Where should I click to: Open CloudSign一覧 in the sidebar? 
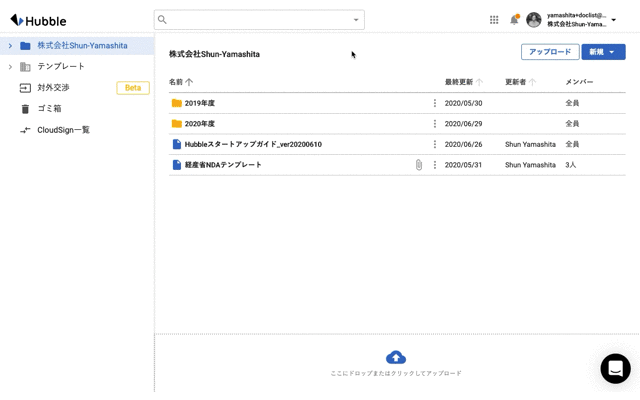63,130
